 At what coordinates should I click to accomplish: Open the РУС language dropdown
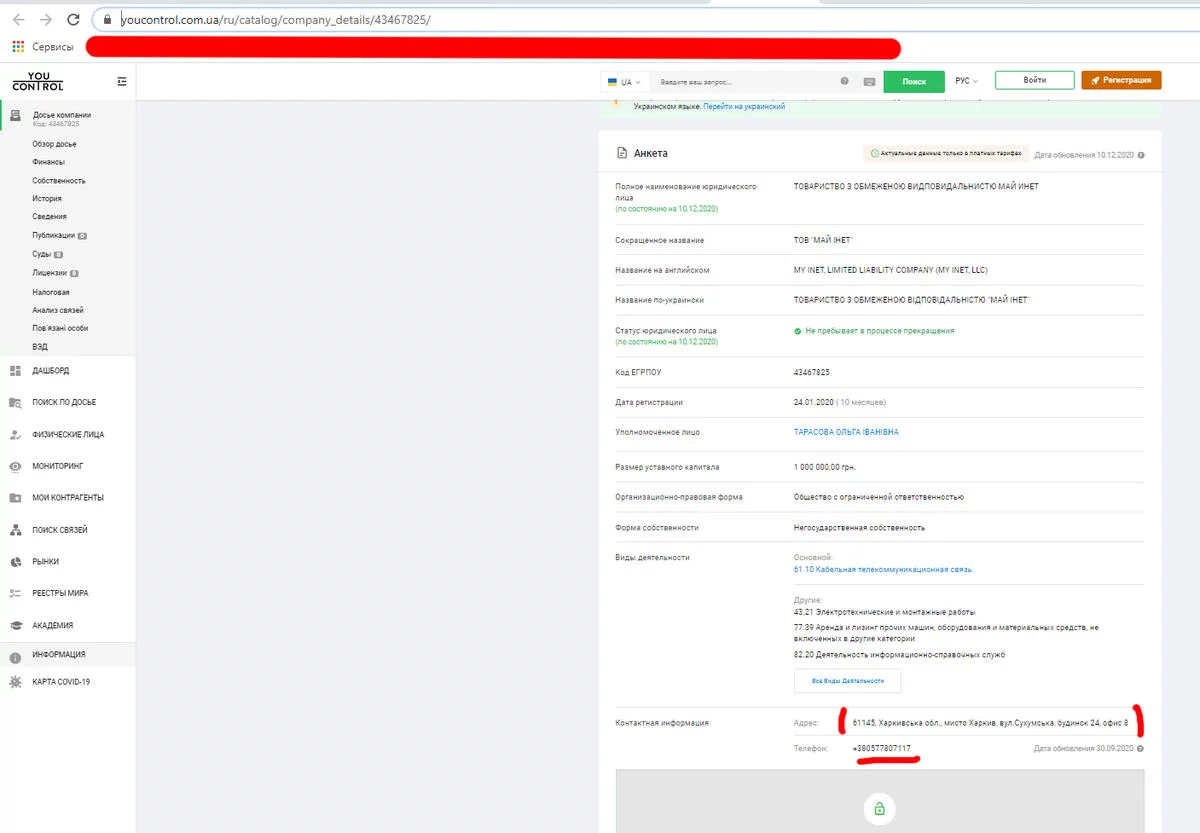pyautogui.click(x=966, y=81)
